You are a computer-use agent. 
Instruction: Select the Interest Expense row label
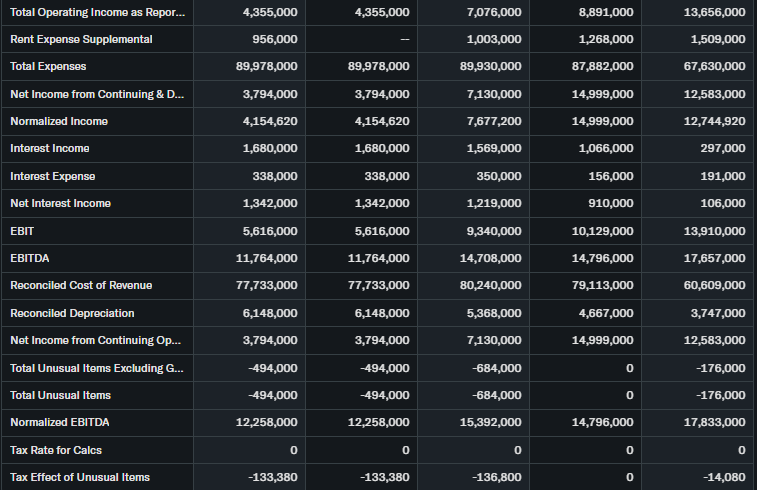point(53,176)
